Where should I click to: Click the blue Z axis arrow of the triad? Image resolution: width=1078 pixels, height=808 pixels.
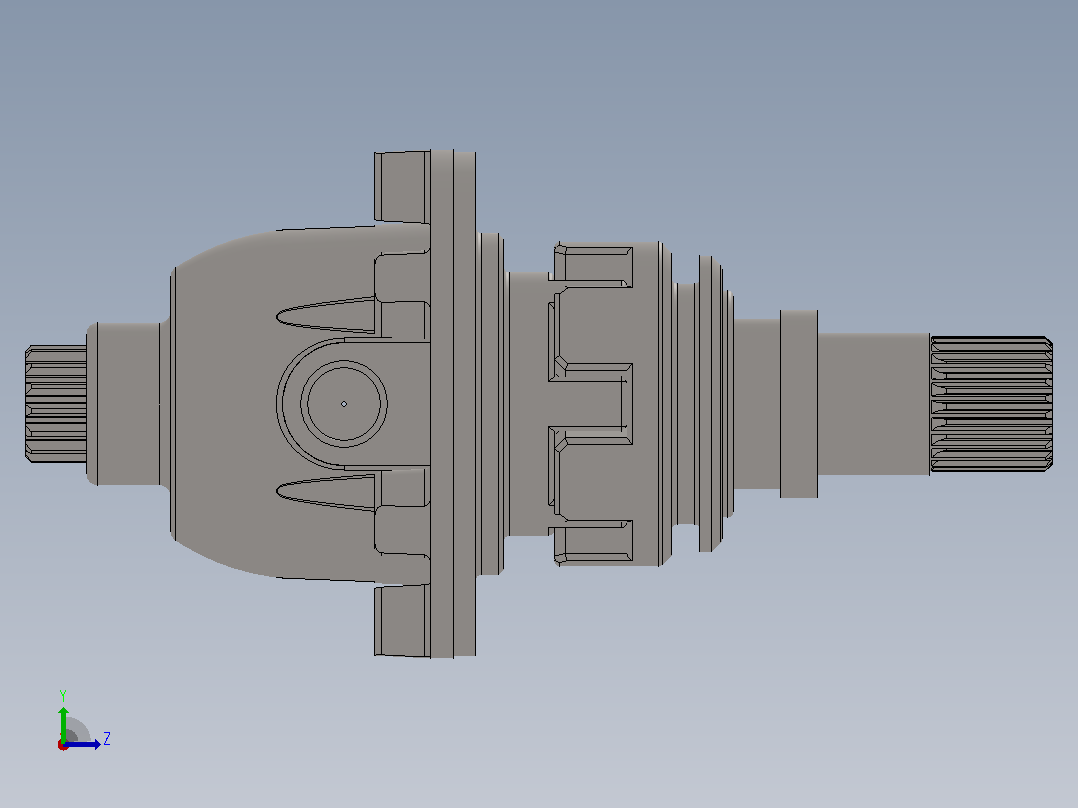coord(82,744)
